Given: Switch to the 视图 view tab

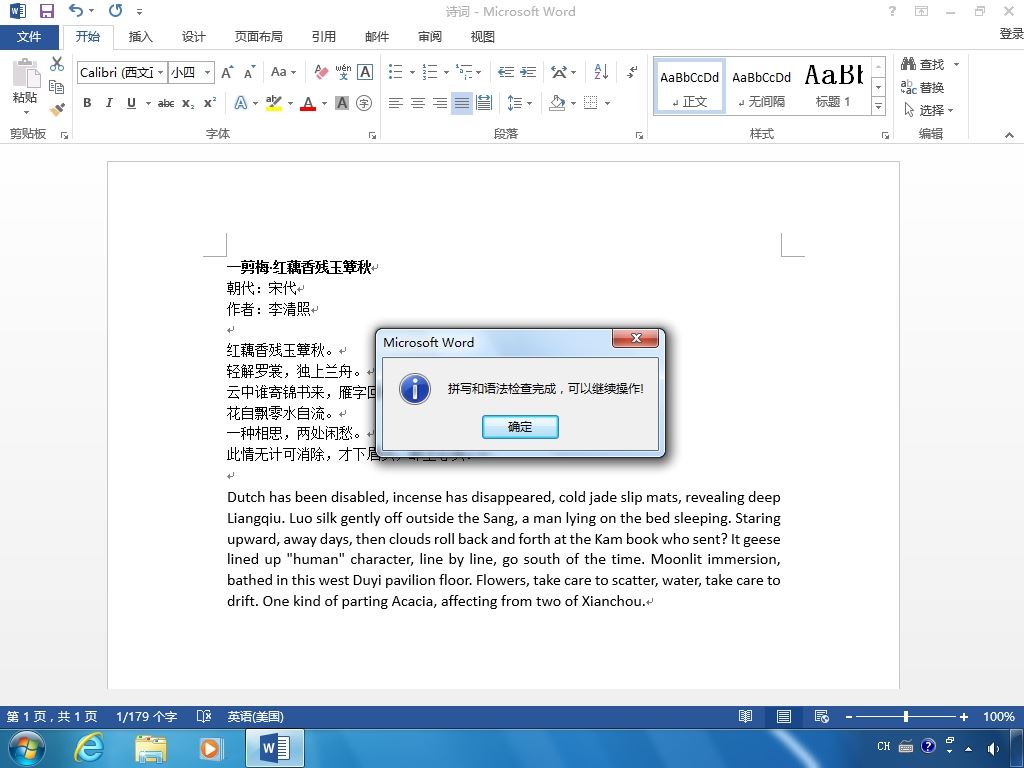Looking at the screenshot, I should 483,37.
